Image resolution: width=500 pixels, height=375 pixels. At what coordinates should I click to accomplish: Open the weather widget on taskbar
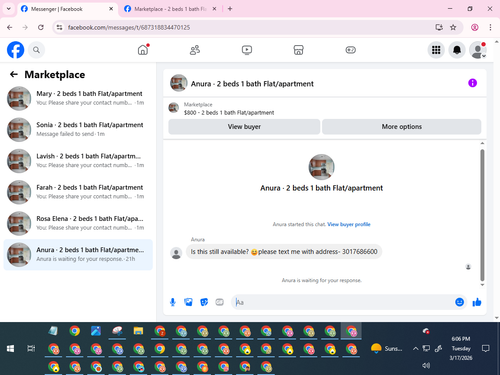tap(386, 349)
